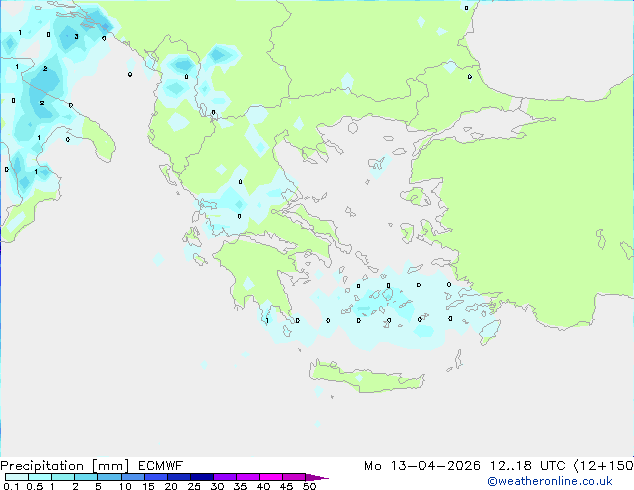This screenshot has width=634, height=490.
Task: Click the 30–35 mm purple legend swatch
Action: coord(224,477)
